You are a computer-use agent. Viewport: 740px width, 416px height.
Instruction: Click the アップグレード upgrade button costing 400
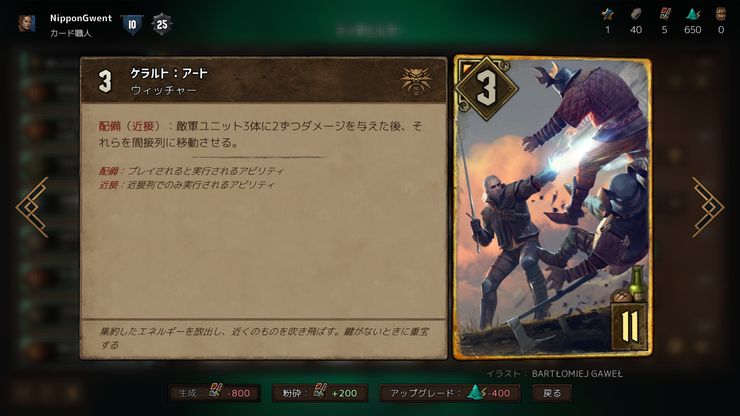coord(450,393)
